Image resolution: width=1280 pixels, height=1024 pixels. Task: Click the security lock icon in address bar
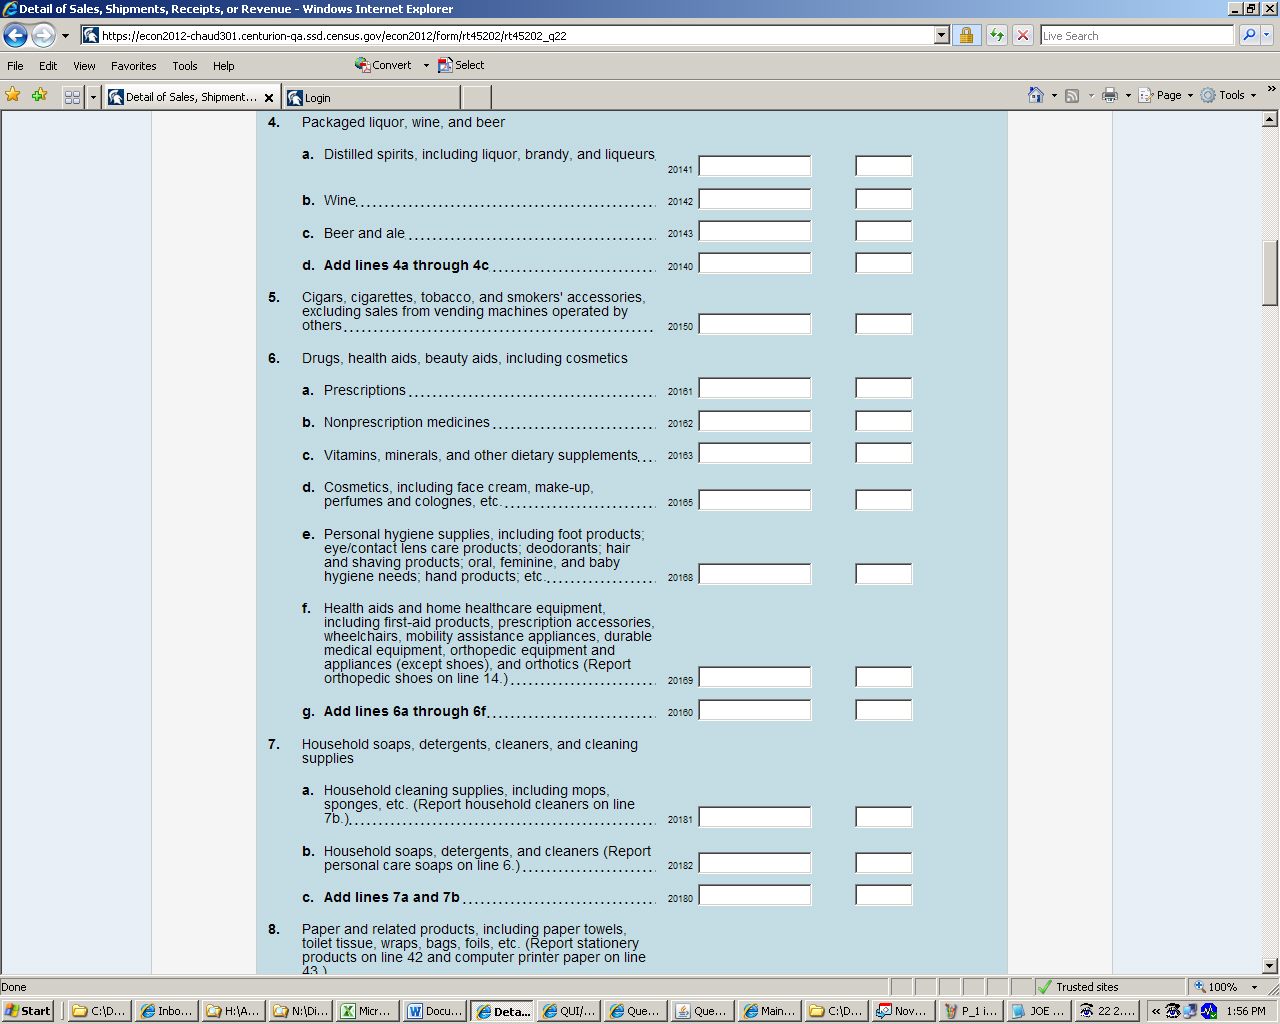966,36
